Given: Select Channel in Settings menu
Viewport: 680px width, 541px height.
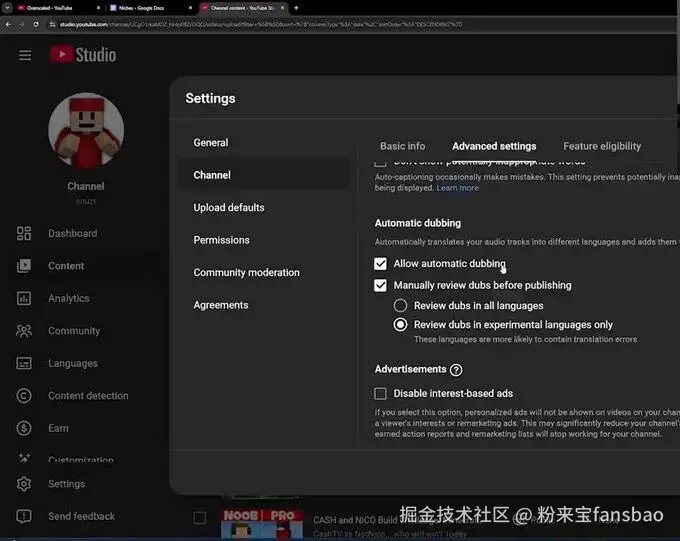Looking at the screenshot, I should [x=264, y=175].
